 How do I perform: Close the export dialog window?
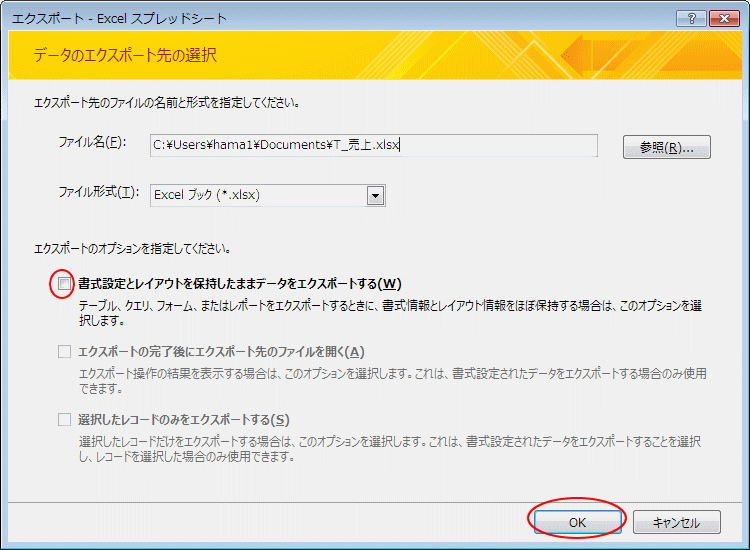(x=724, y=18)
